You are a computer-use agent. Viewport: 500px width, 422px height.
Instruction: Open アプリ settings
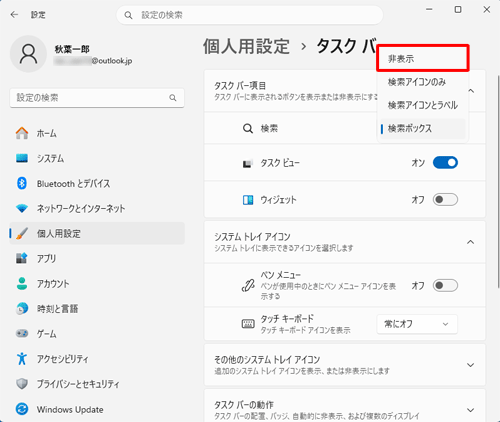[x=97, y=258]
